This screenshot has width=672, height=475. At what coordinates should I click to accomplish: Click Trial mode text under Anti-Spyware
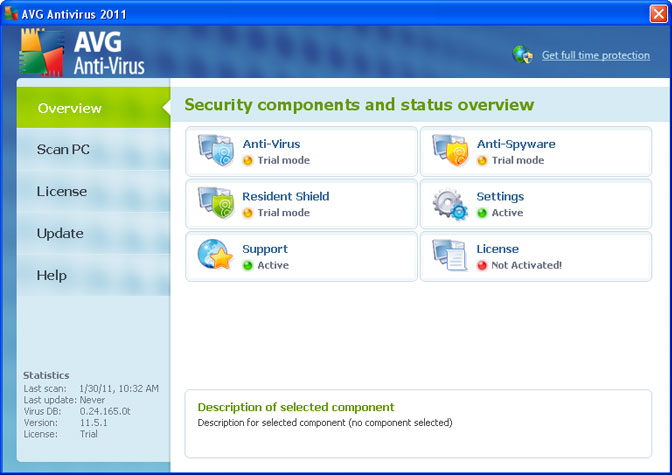[x=518, y=160]
